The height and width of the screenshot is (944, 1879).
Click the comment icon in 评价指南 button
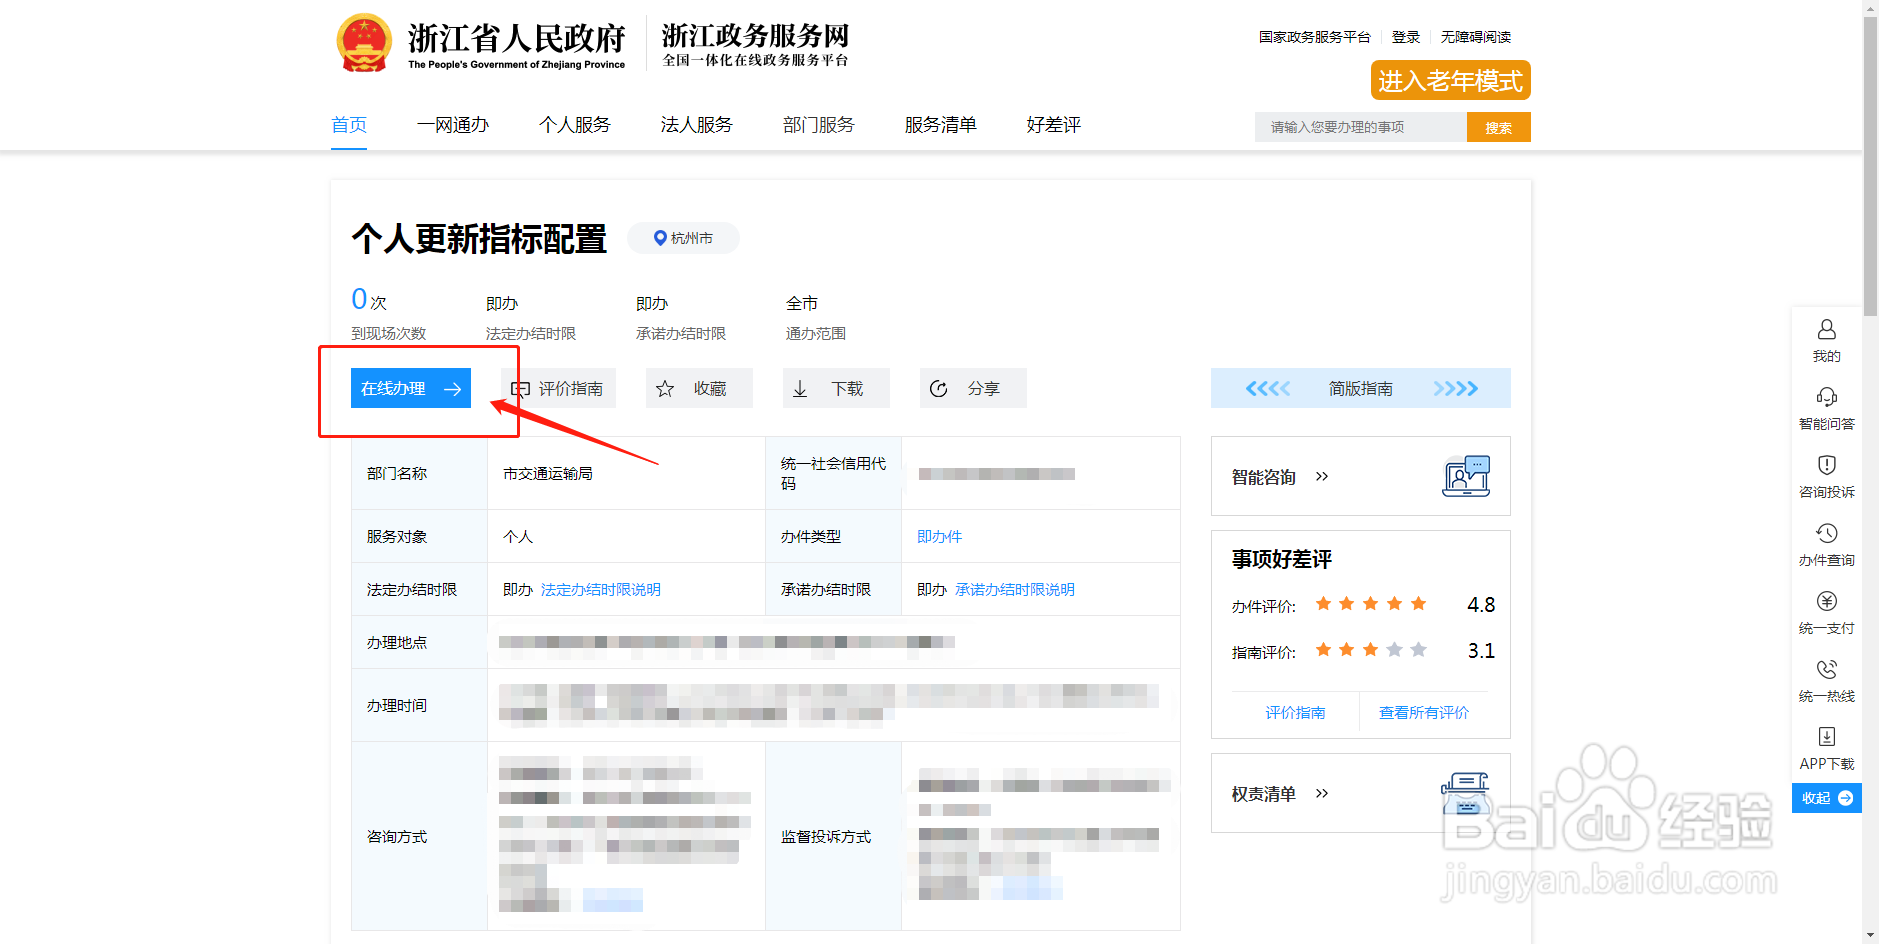[x=520, y=389]
